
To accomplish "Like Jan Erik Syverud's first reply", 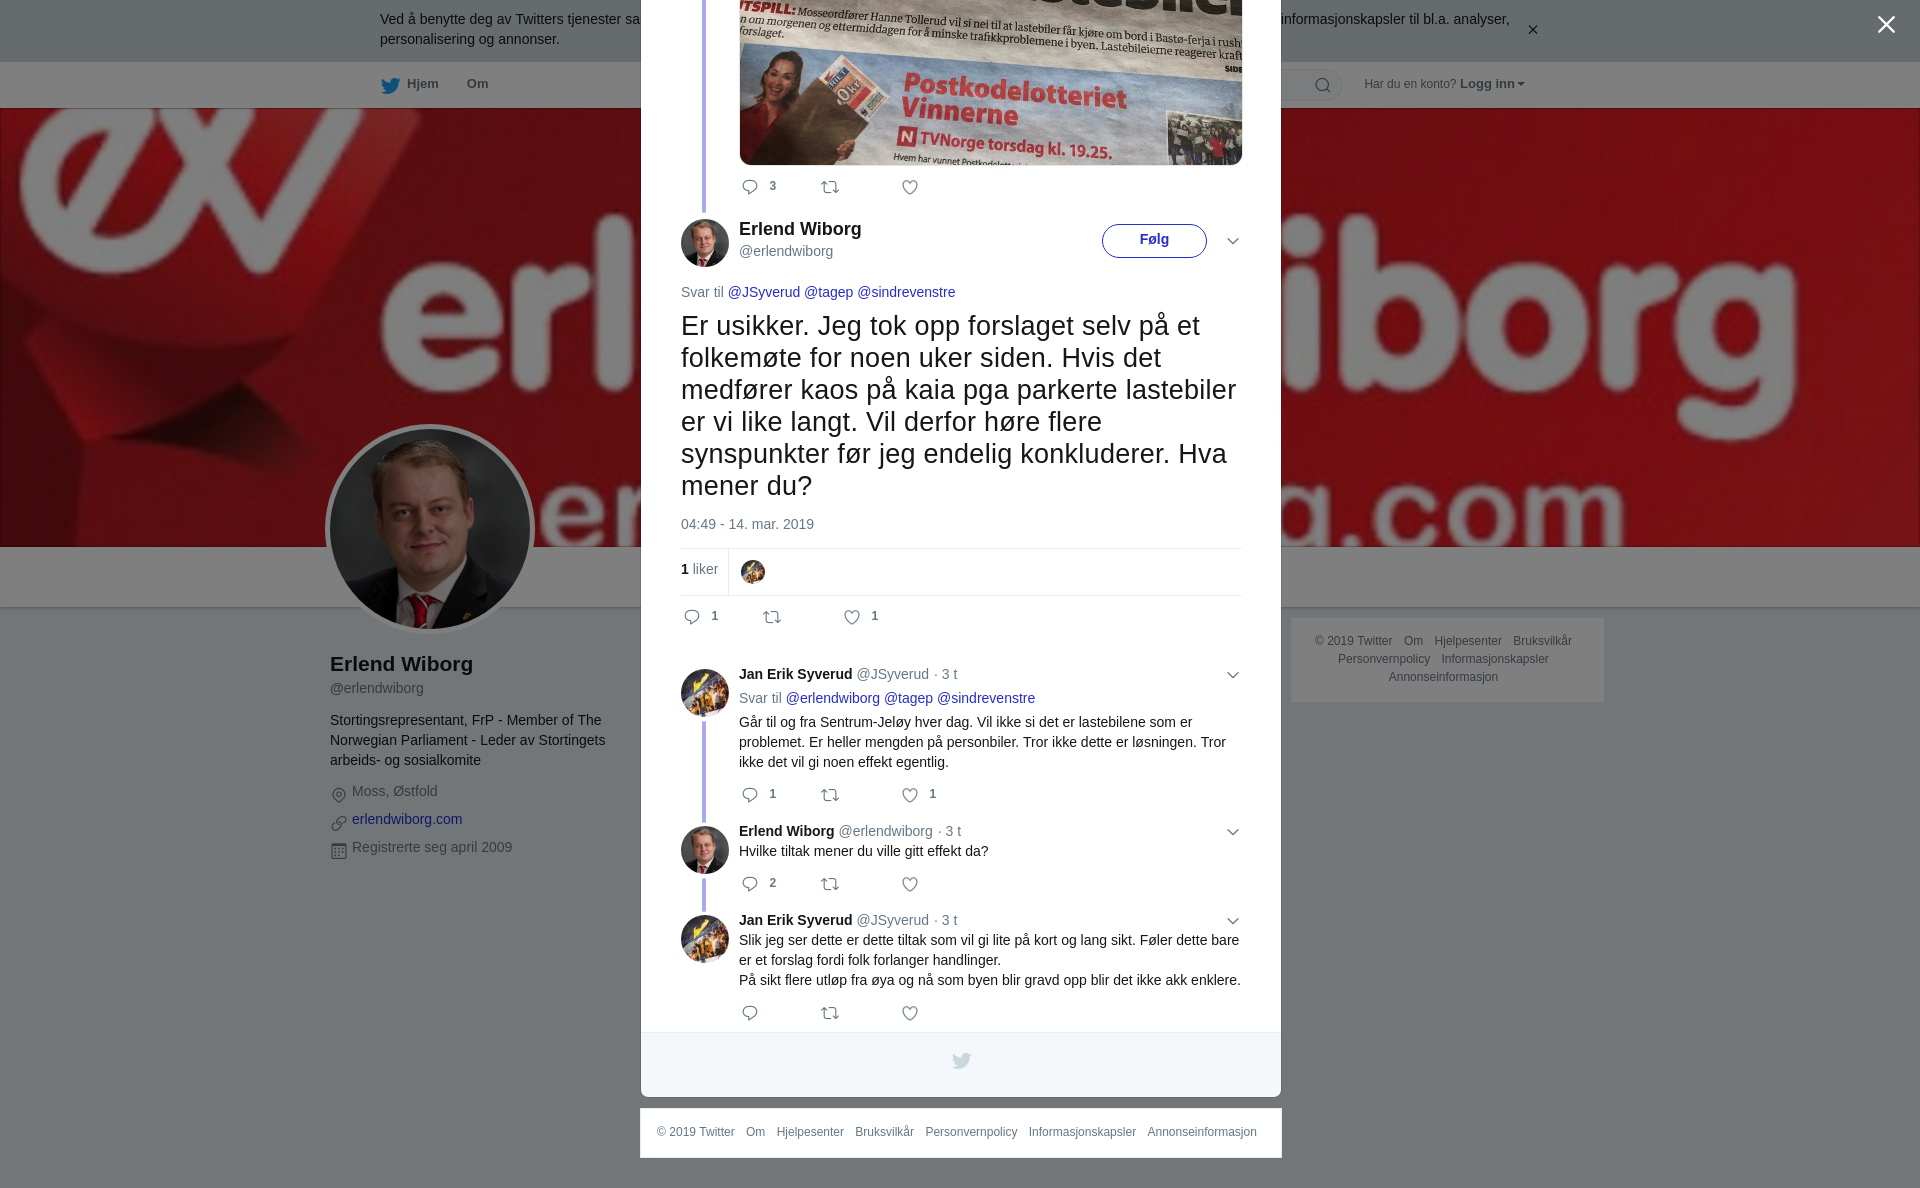I will (x=910, y=796).
